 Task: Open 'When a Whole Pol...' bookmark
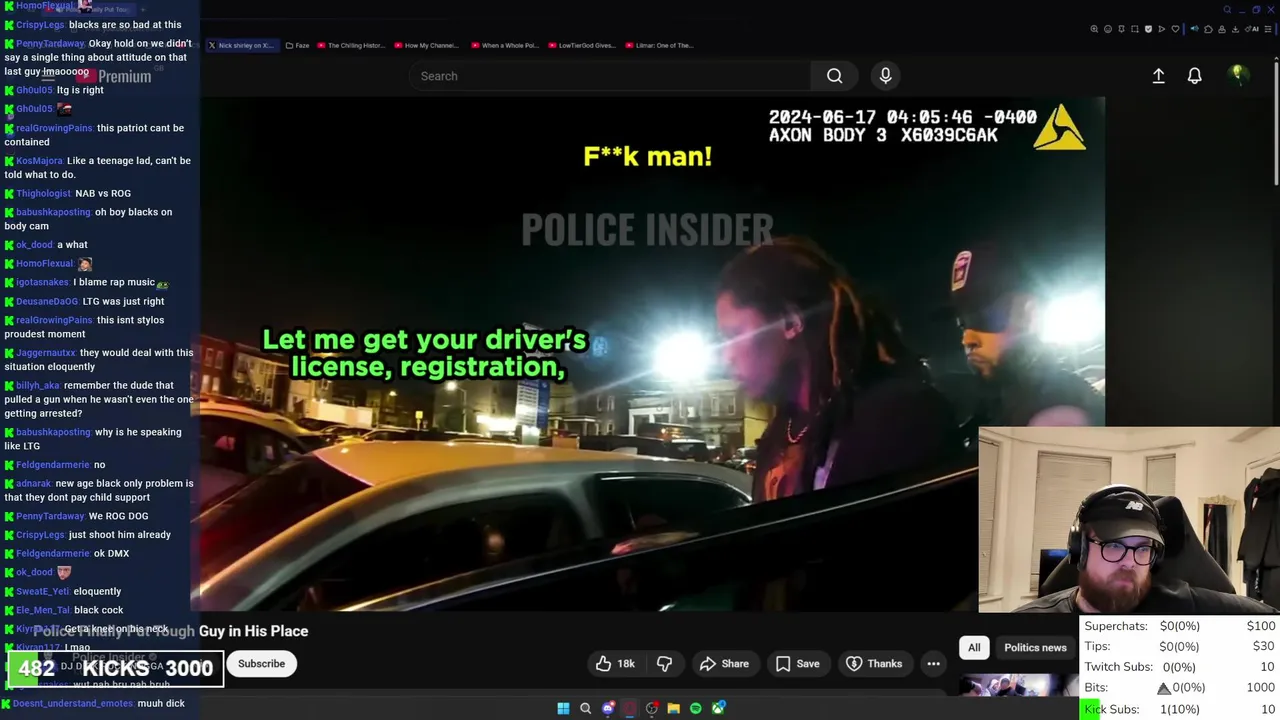click(504, 45)
